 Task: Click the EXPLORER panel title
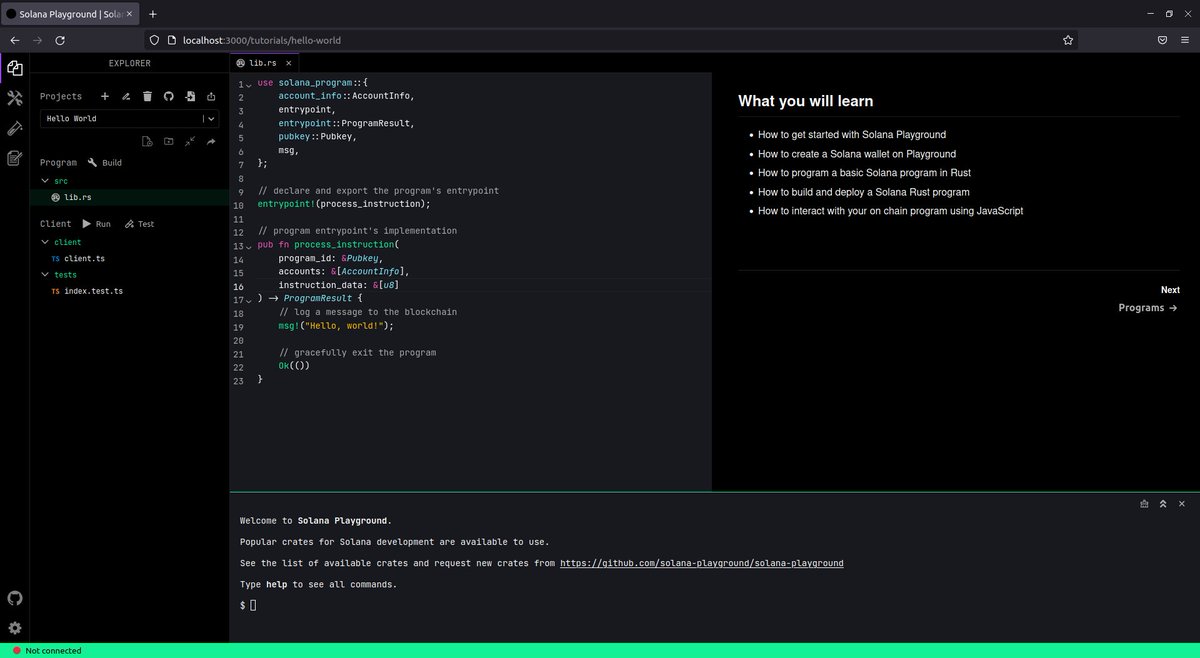point(130,63)
